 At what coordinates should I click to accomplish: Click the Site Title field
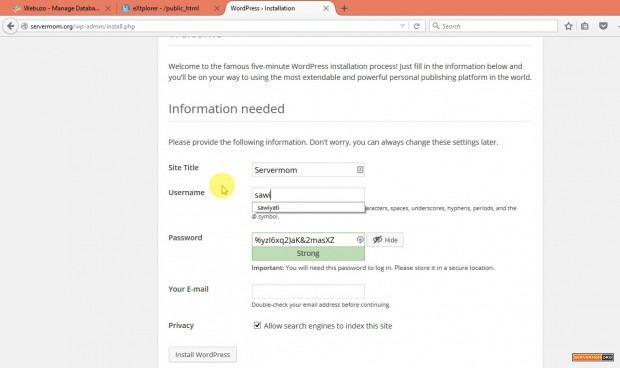coord(308,170)
